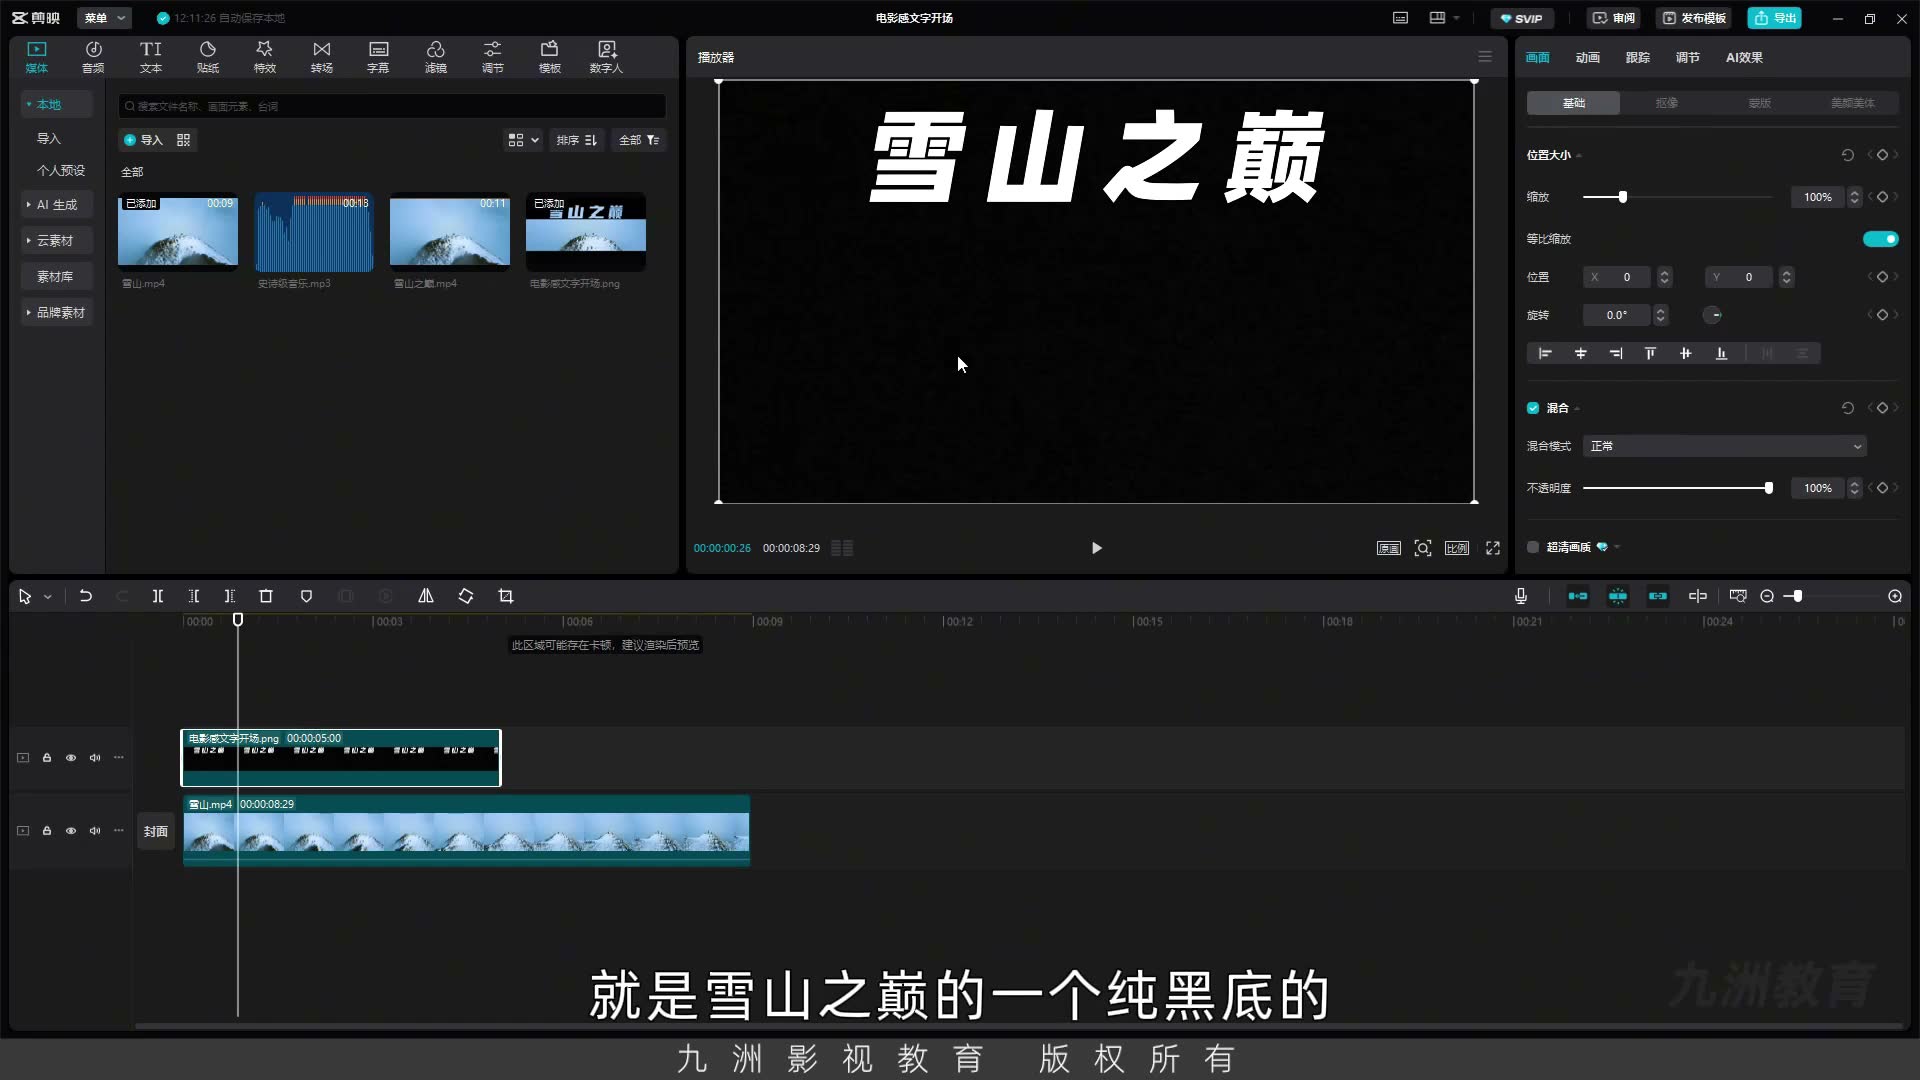This screenshot has width=1920, height=1080.
Task: Open the Captions (字幕) panel
Action: coord(378,57)
